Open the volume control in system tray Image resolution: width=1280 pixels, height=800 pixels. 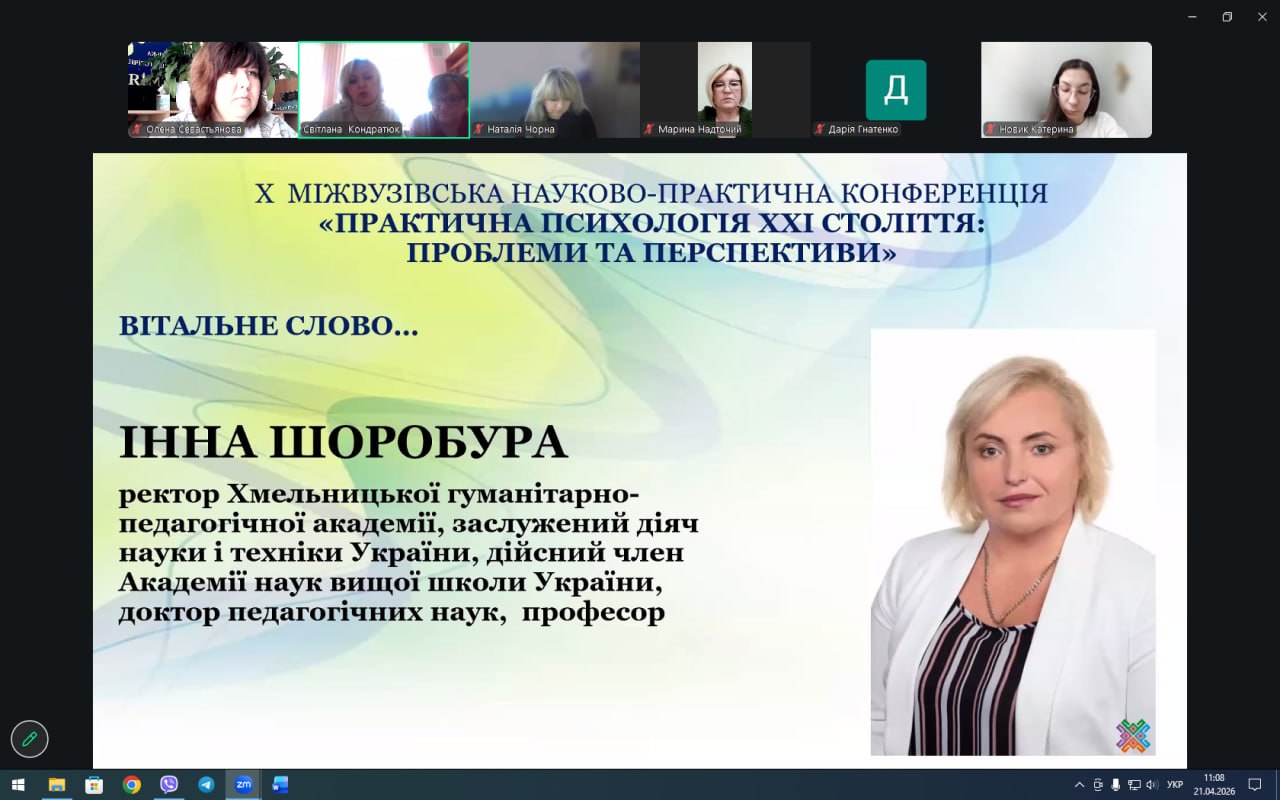1152,785
